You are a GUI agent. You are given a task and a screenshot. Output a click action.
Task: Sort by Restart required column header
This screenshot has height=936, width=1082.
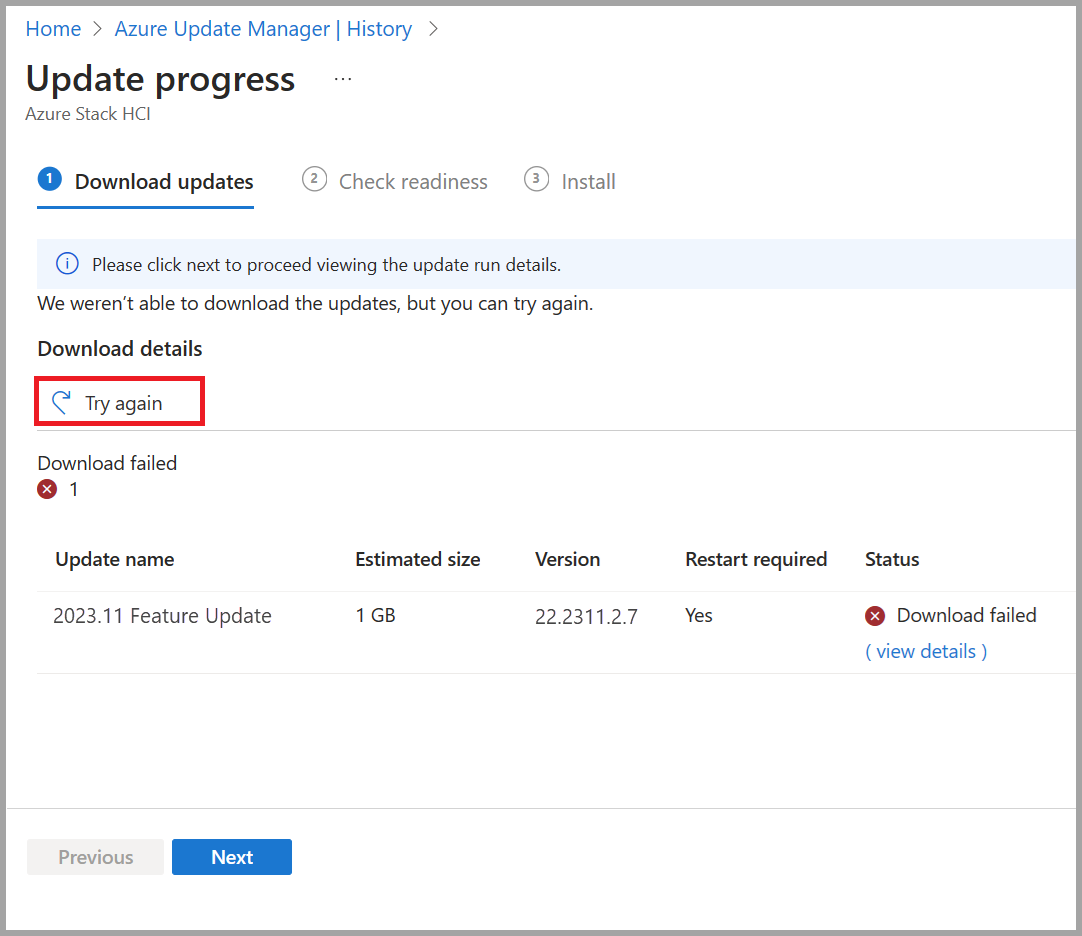[756, 559]
